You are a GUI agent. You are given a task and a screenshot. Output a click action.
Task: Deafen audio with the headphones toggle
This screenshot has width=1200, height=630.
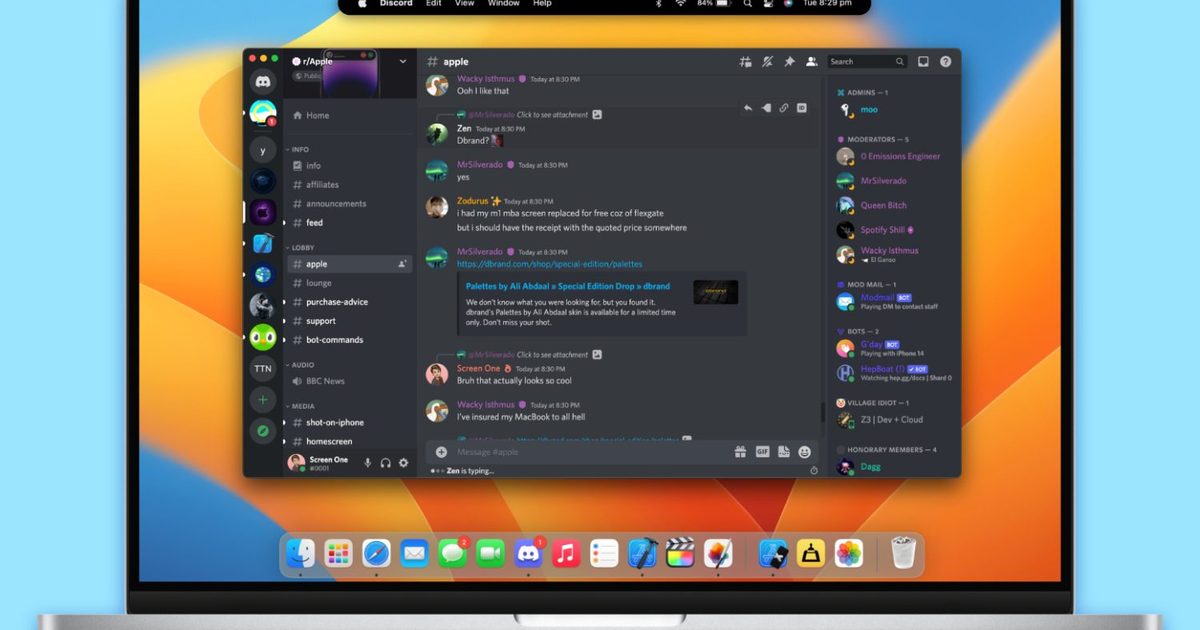coord(384,462)
